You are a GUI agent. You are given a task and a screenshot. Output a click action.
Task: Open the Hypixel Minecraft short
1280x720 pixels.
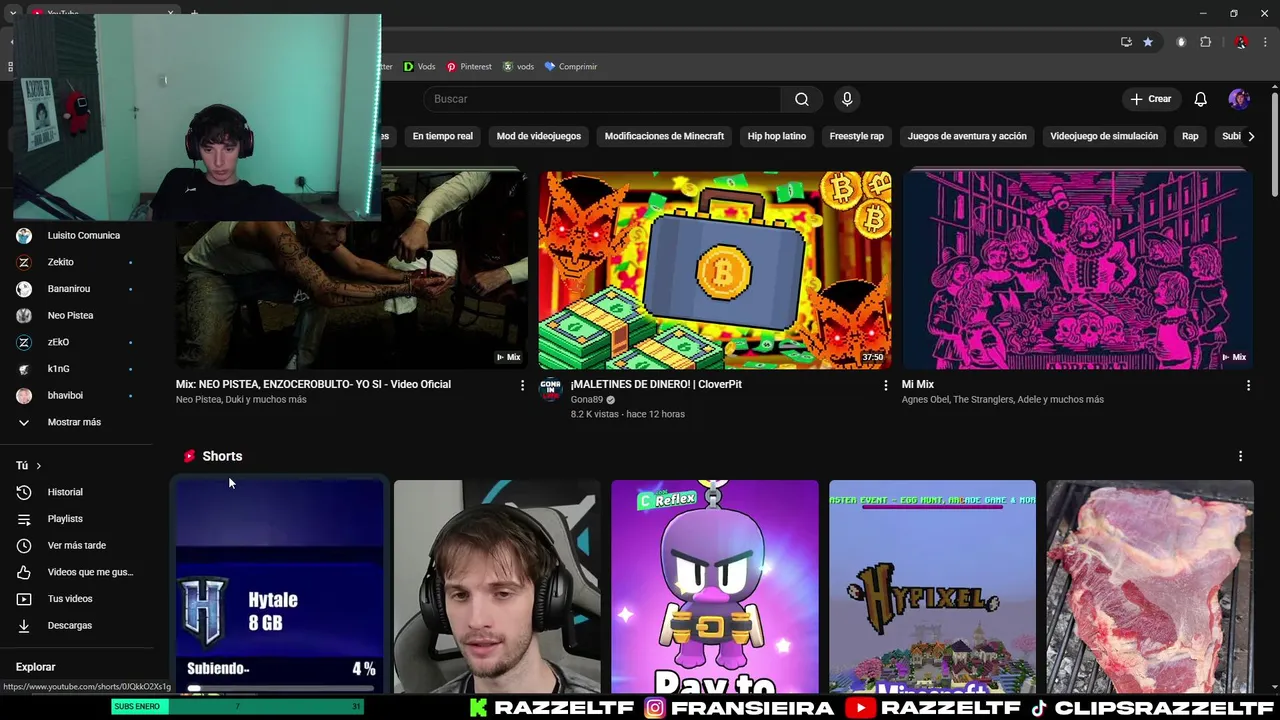(932, 586)
